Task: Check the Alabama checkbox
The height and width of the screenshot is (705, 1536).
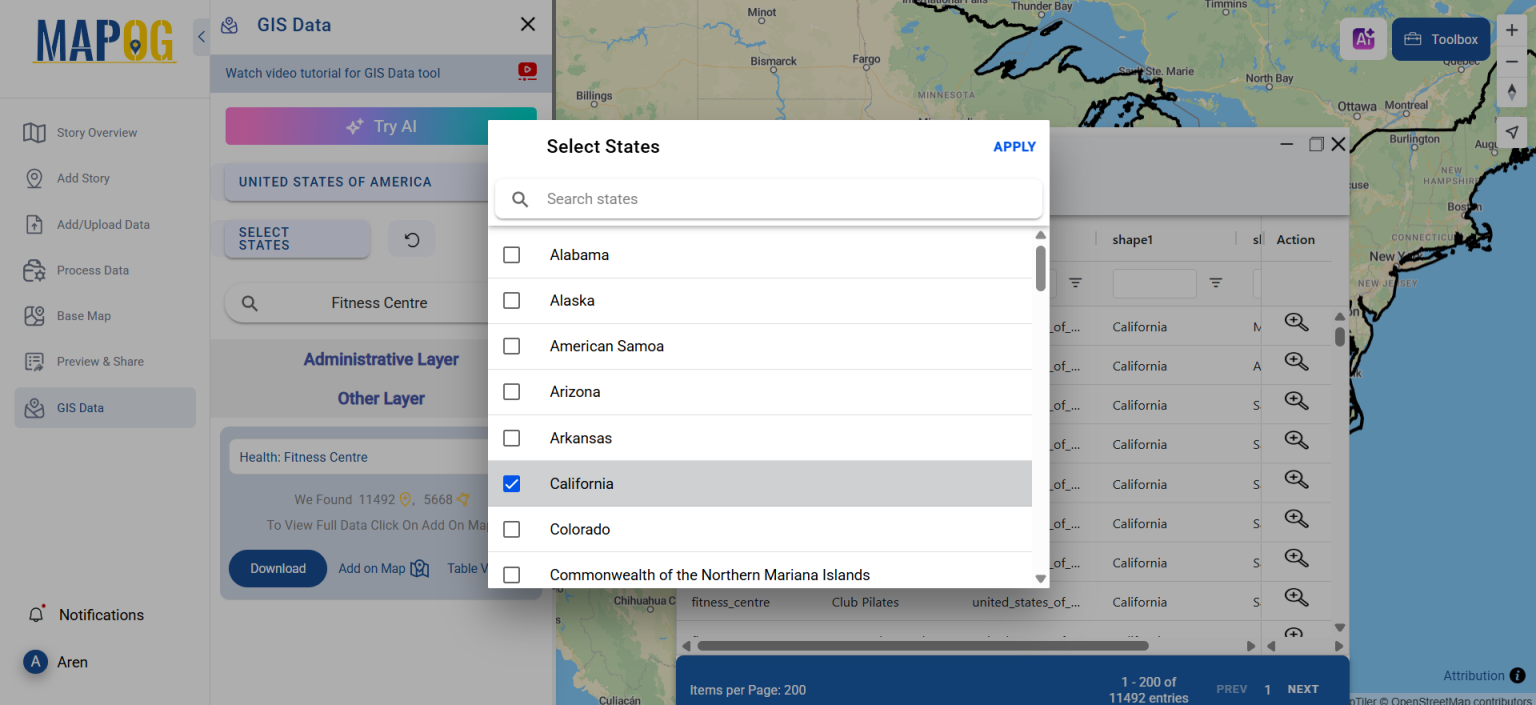Action: click(511, 254)
